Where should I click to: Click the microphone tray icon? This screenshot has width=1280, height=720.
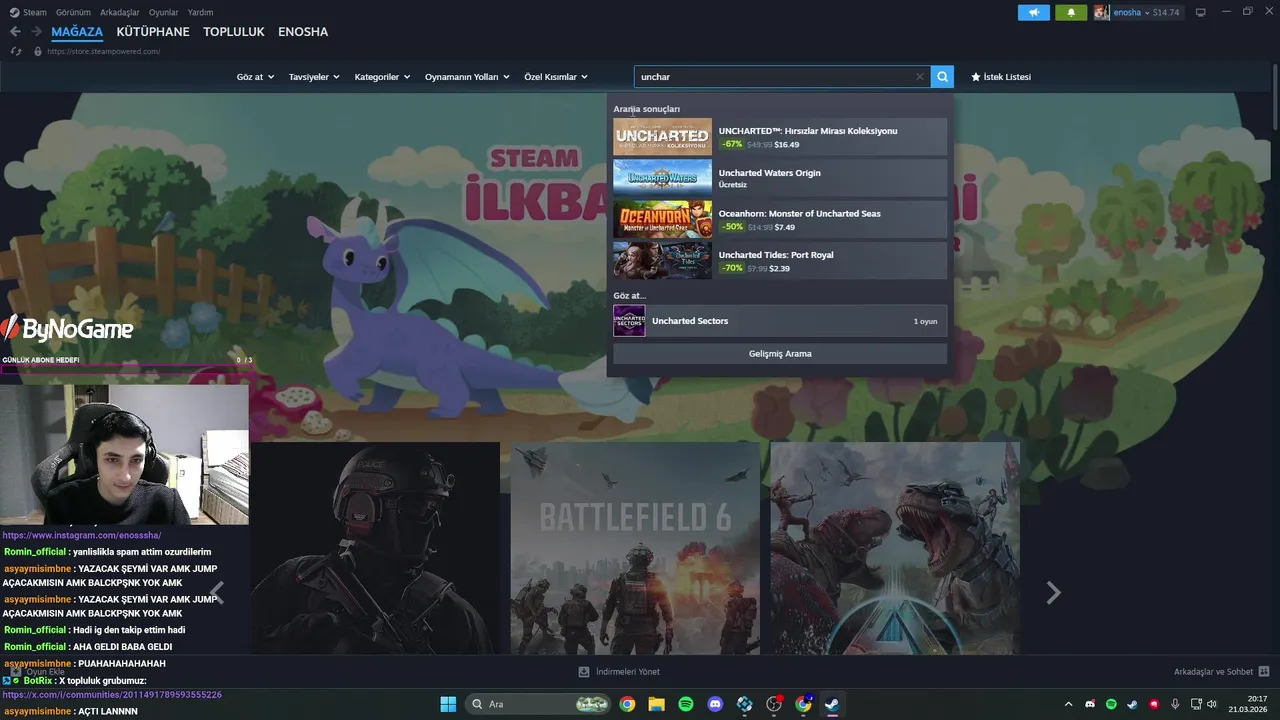tap(1175, 704)
